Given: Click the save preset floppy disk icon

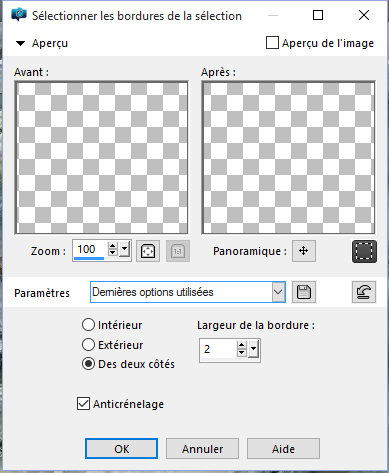Looking at the screenshot, I should coord(304,292).
